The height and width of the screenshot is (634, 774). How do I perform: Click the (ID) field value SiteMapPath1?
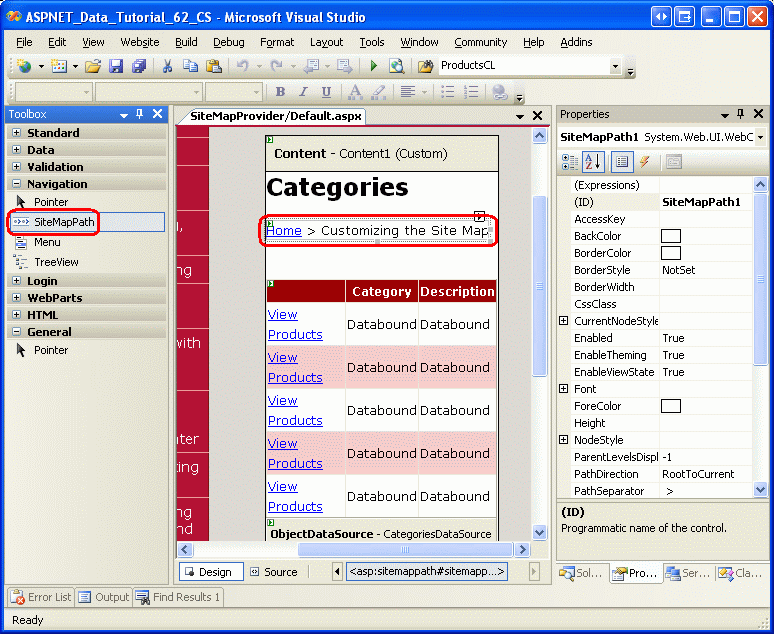click(x=701, y=202)
